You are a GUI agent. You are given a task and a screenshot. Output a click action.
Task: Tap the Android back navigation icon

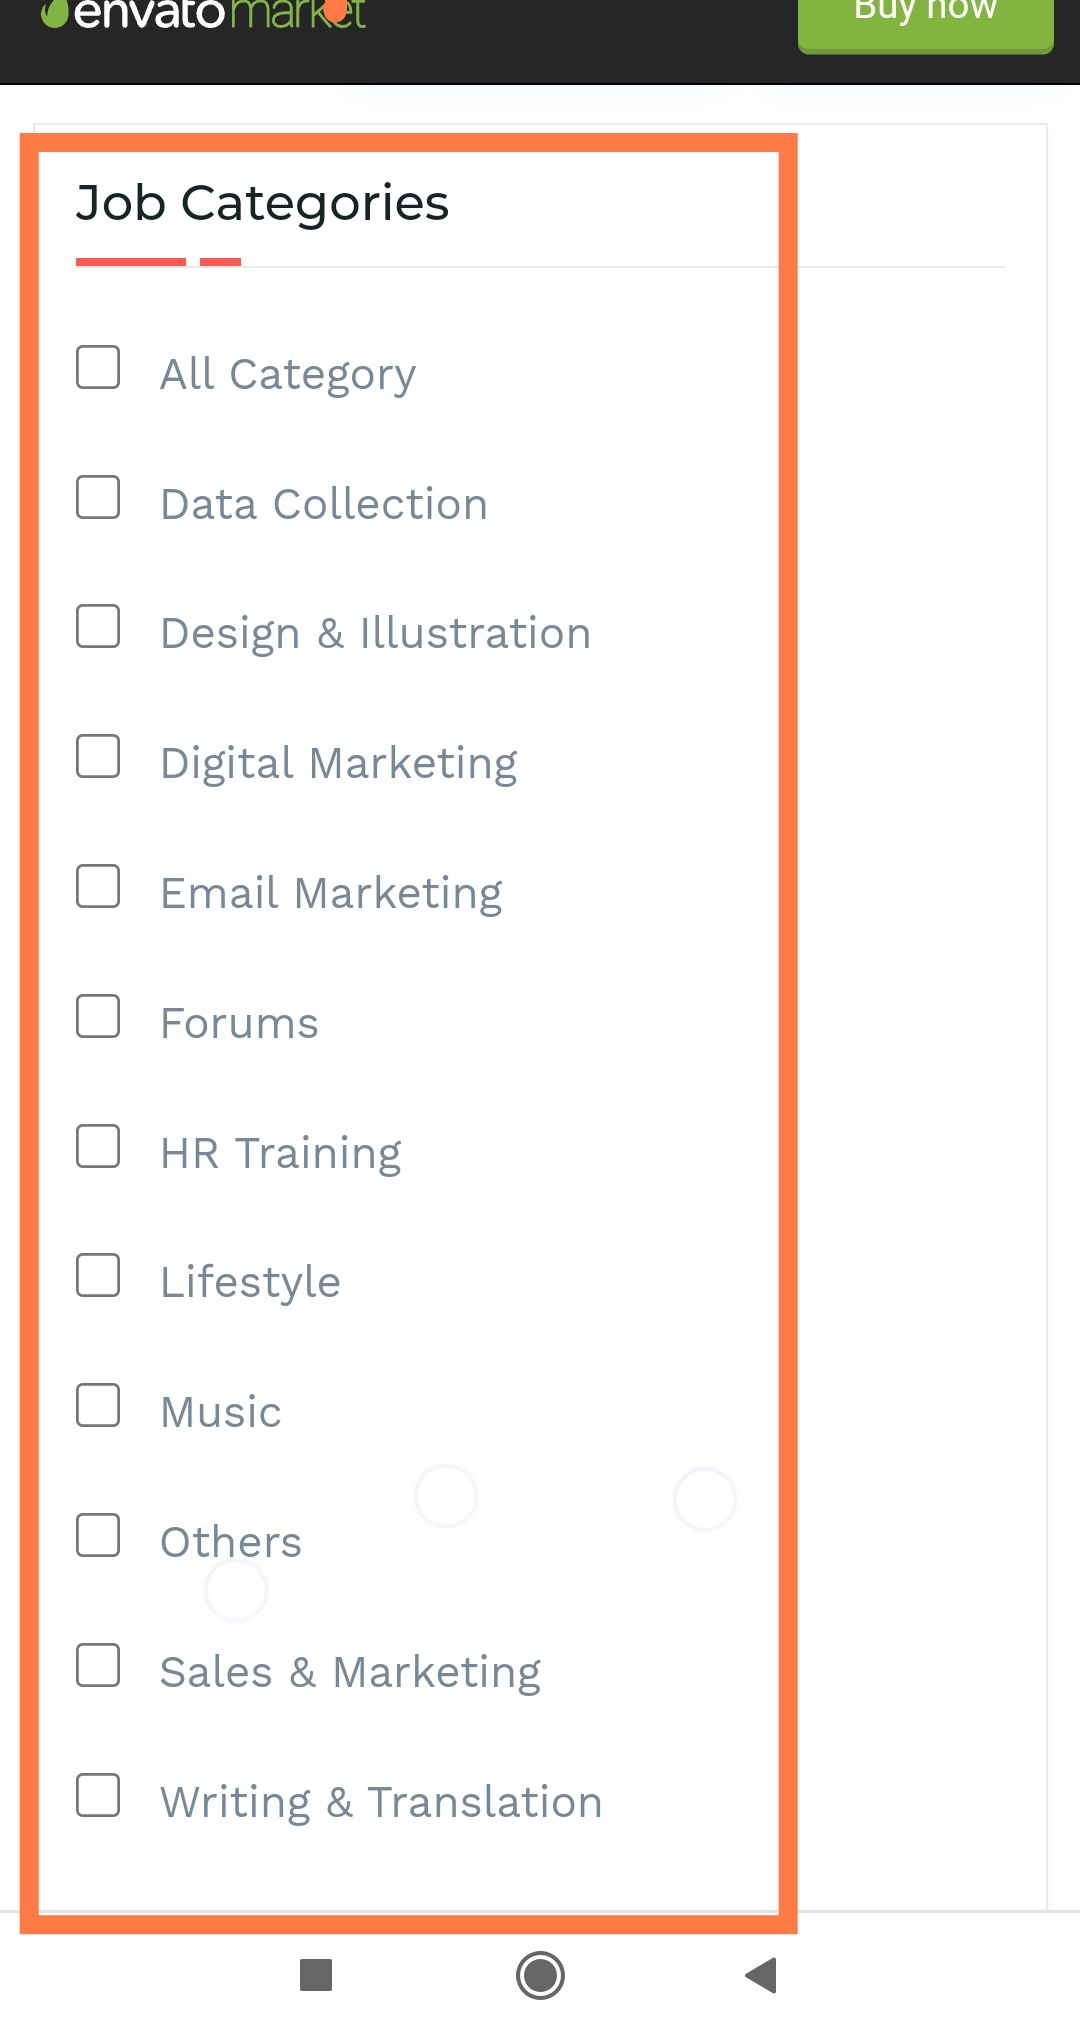tap(762, 1975)
